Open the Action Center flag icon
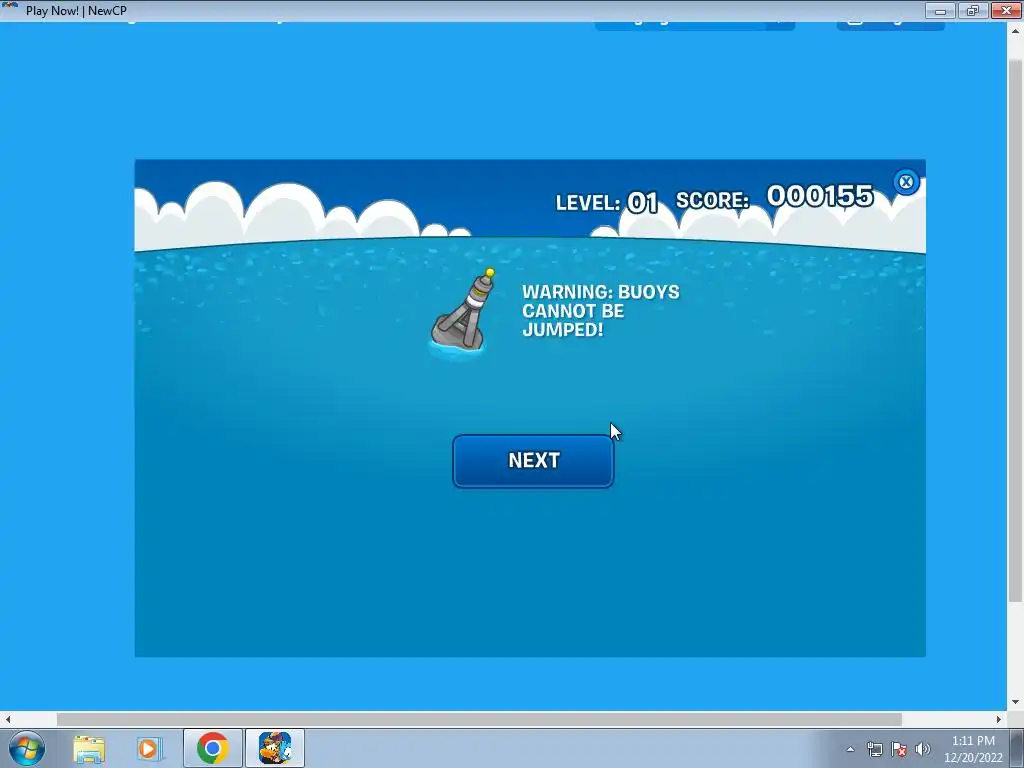 point(899,749)
